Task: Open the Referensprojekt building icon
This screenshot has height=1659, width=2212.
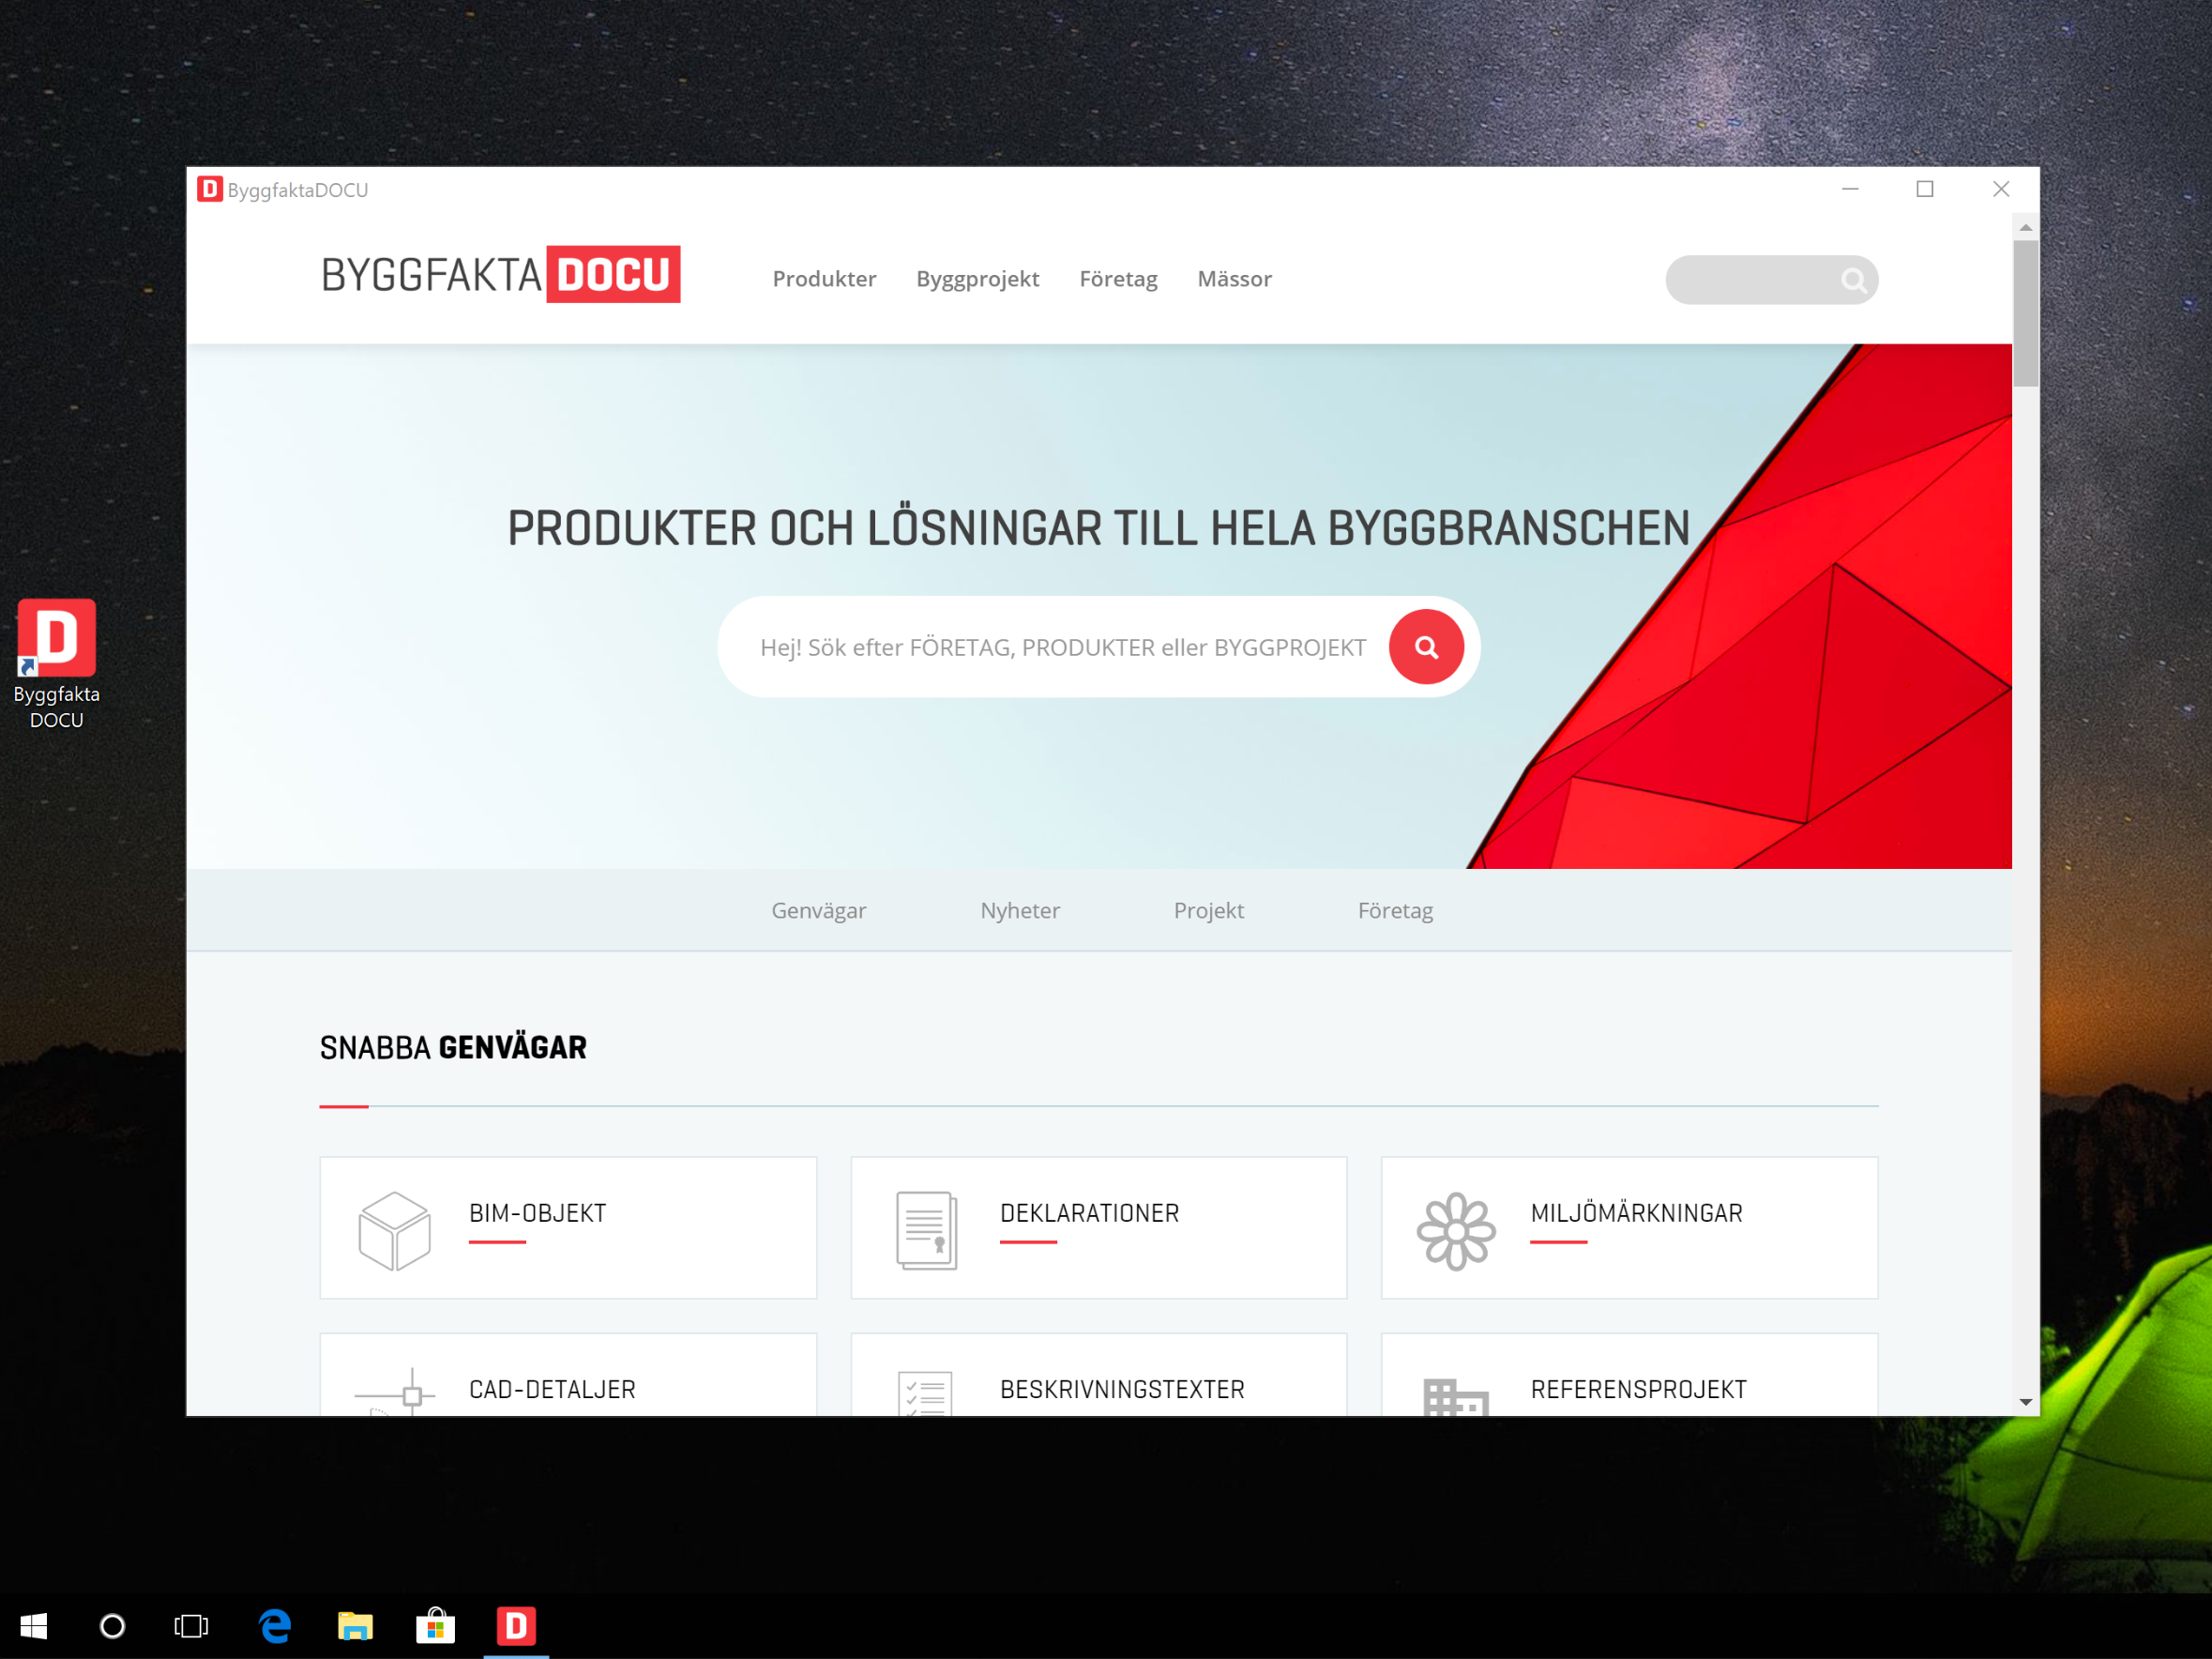Action: (1456, 1396)
